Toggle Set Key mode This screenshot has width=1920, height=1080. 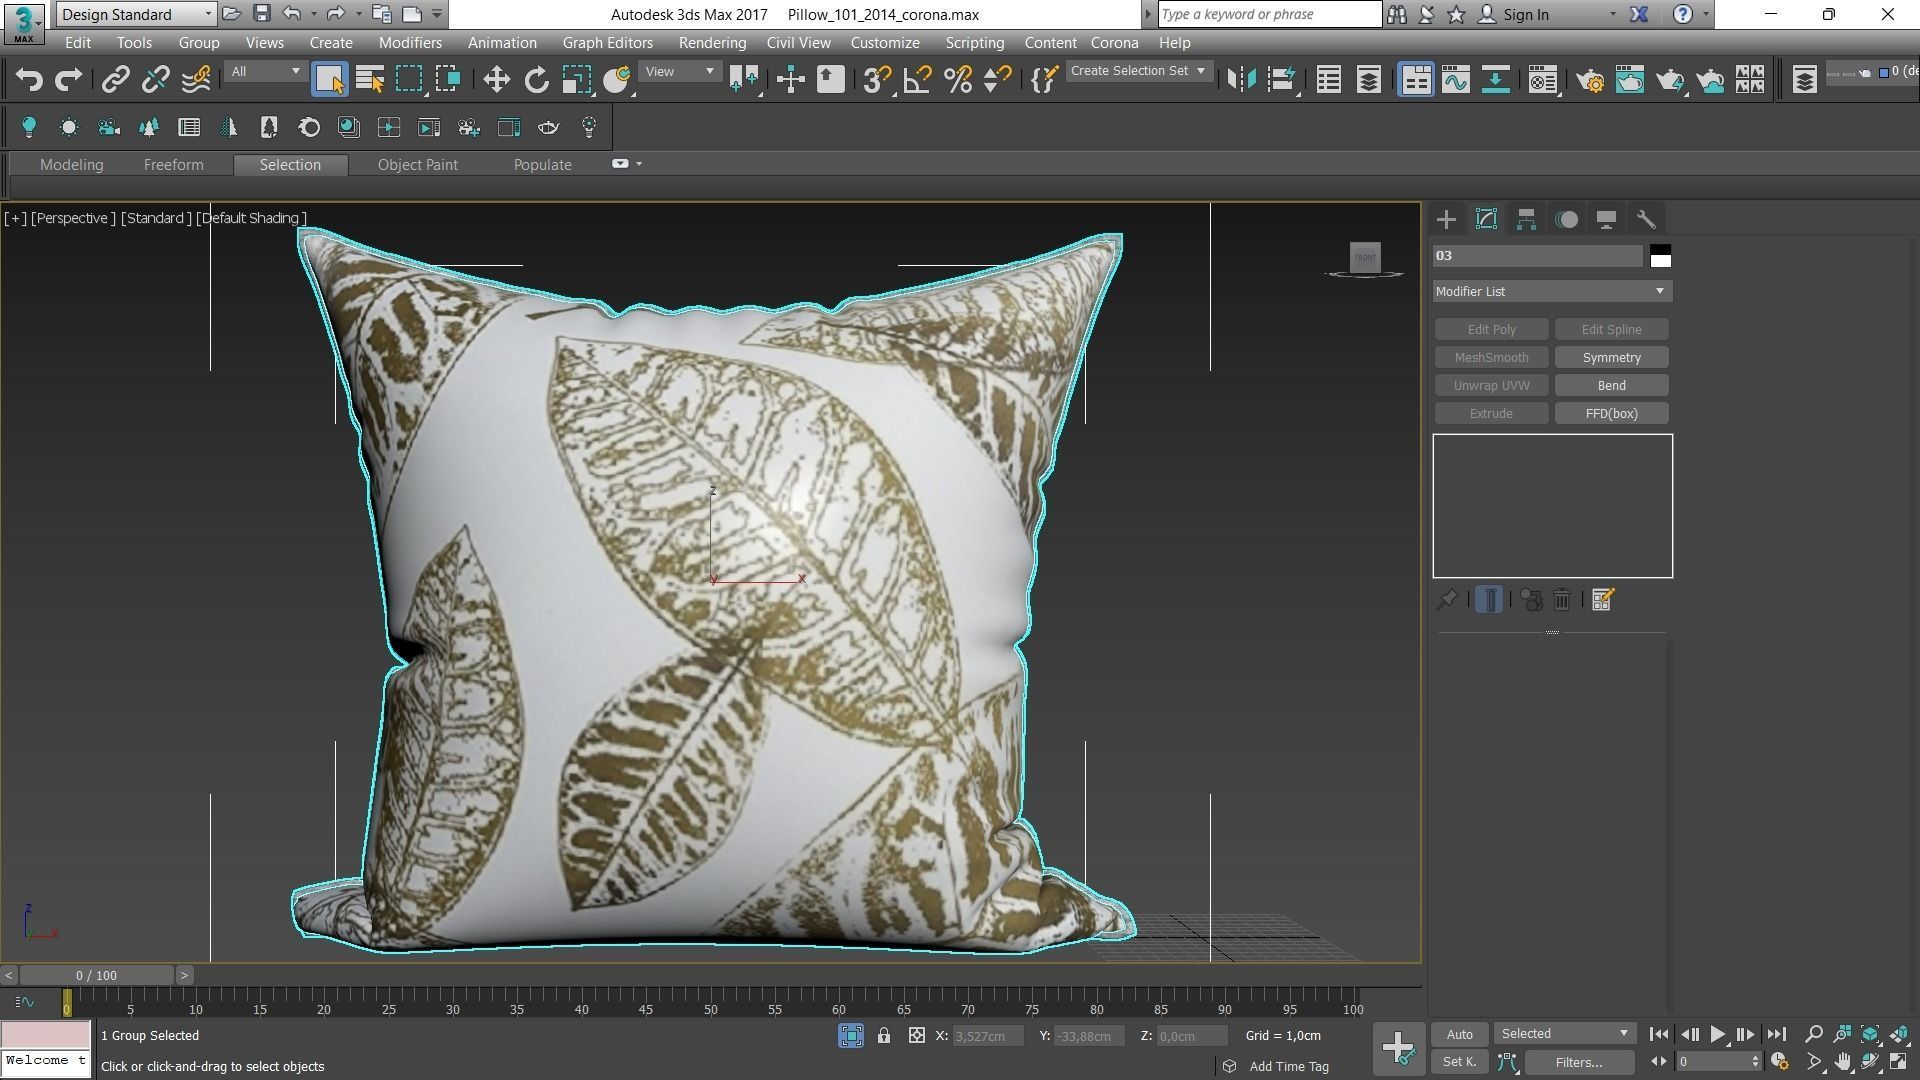coord(1459,1062)
